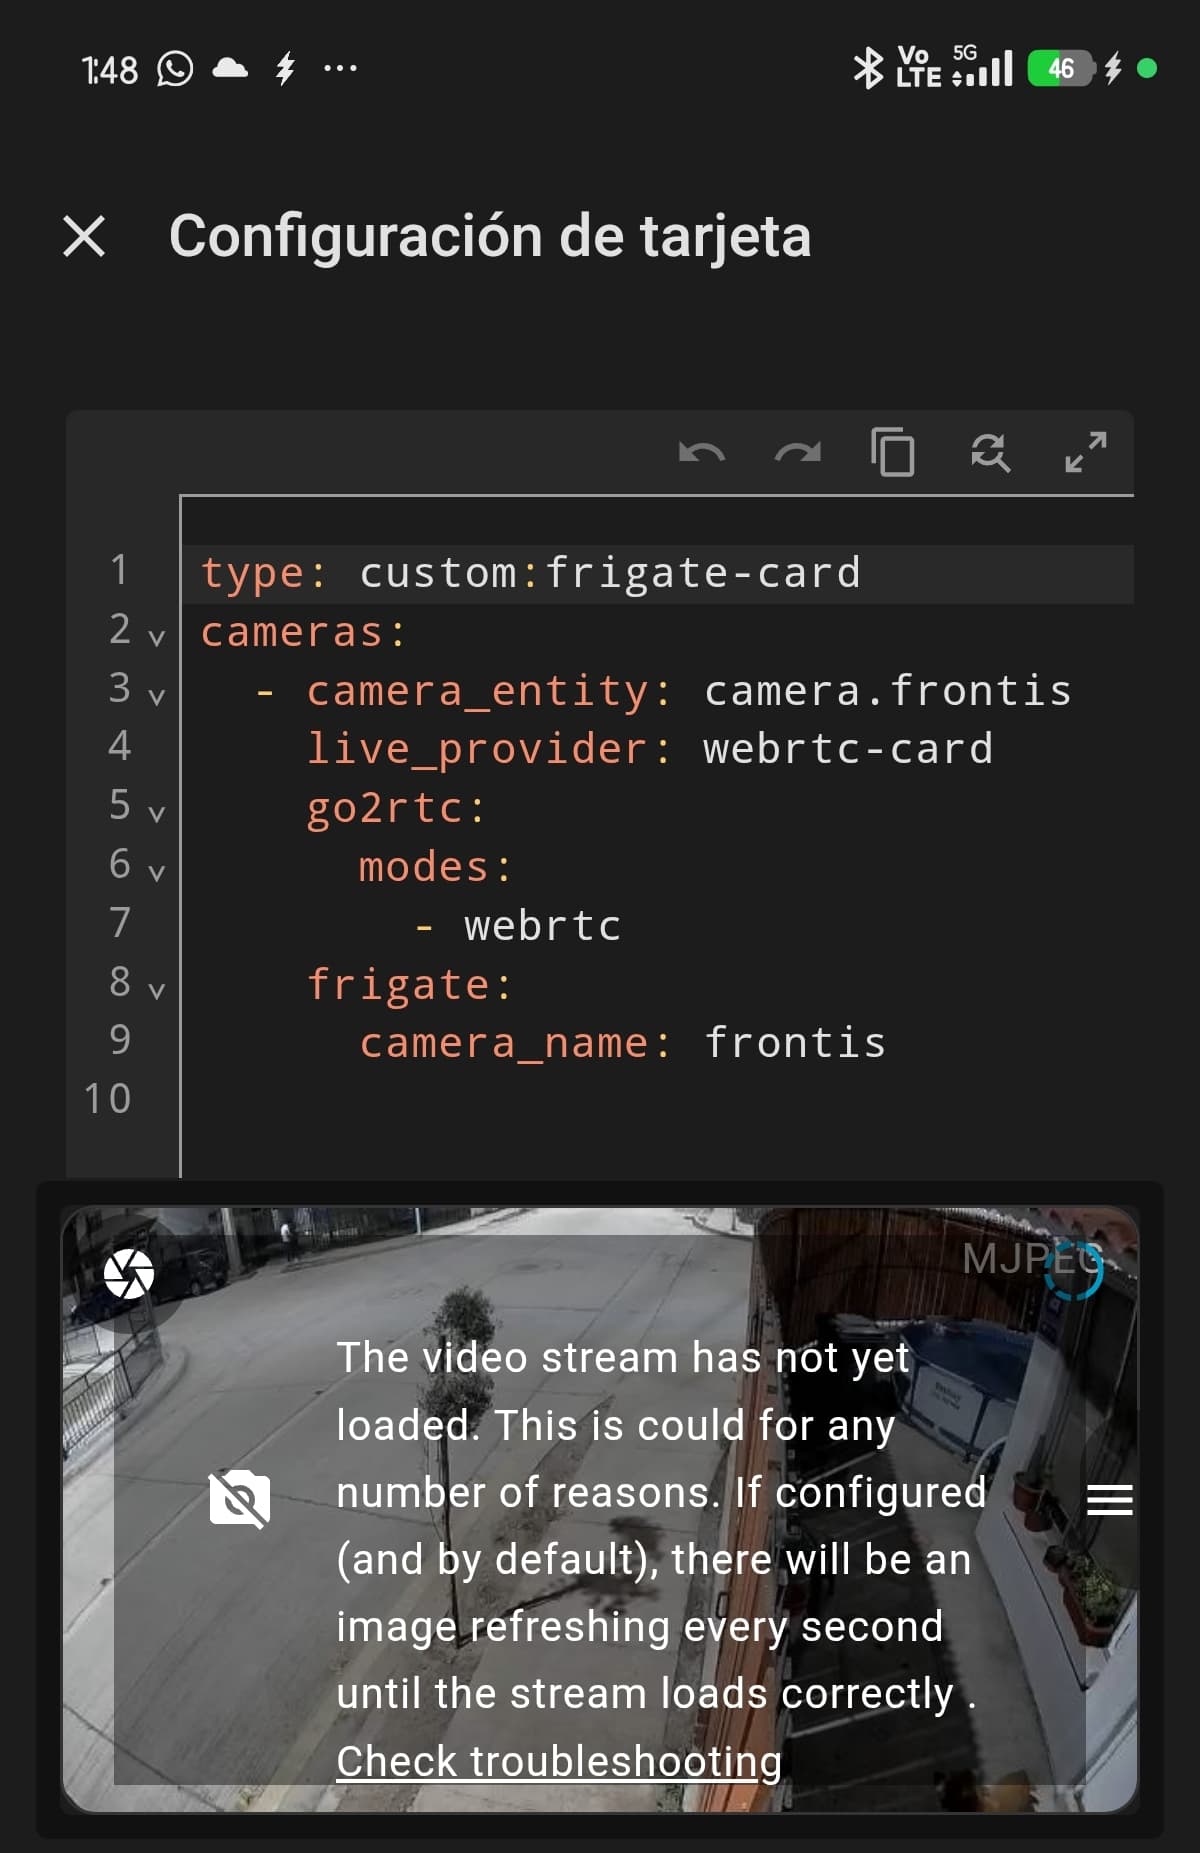Close the Configuración de tarjeta dialog
Image resolution: width=1200 pixels, height=1853 pixels.
point(84,236)
